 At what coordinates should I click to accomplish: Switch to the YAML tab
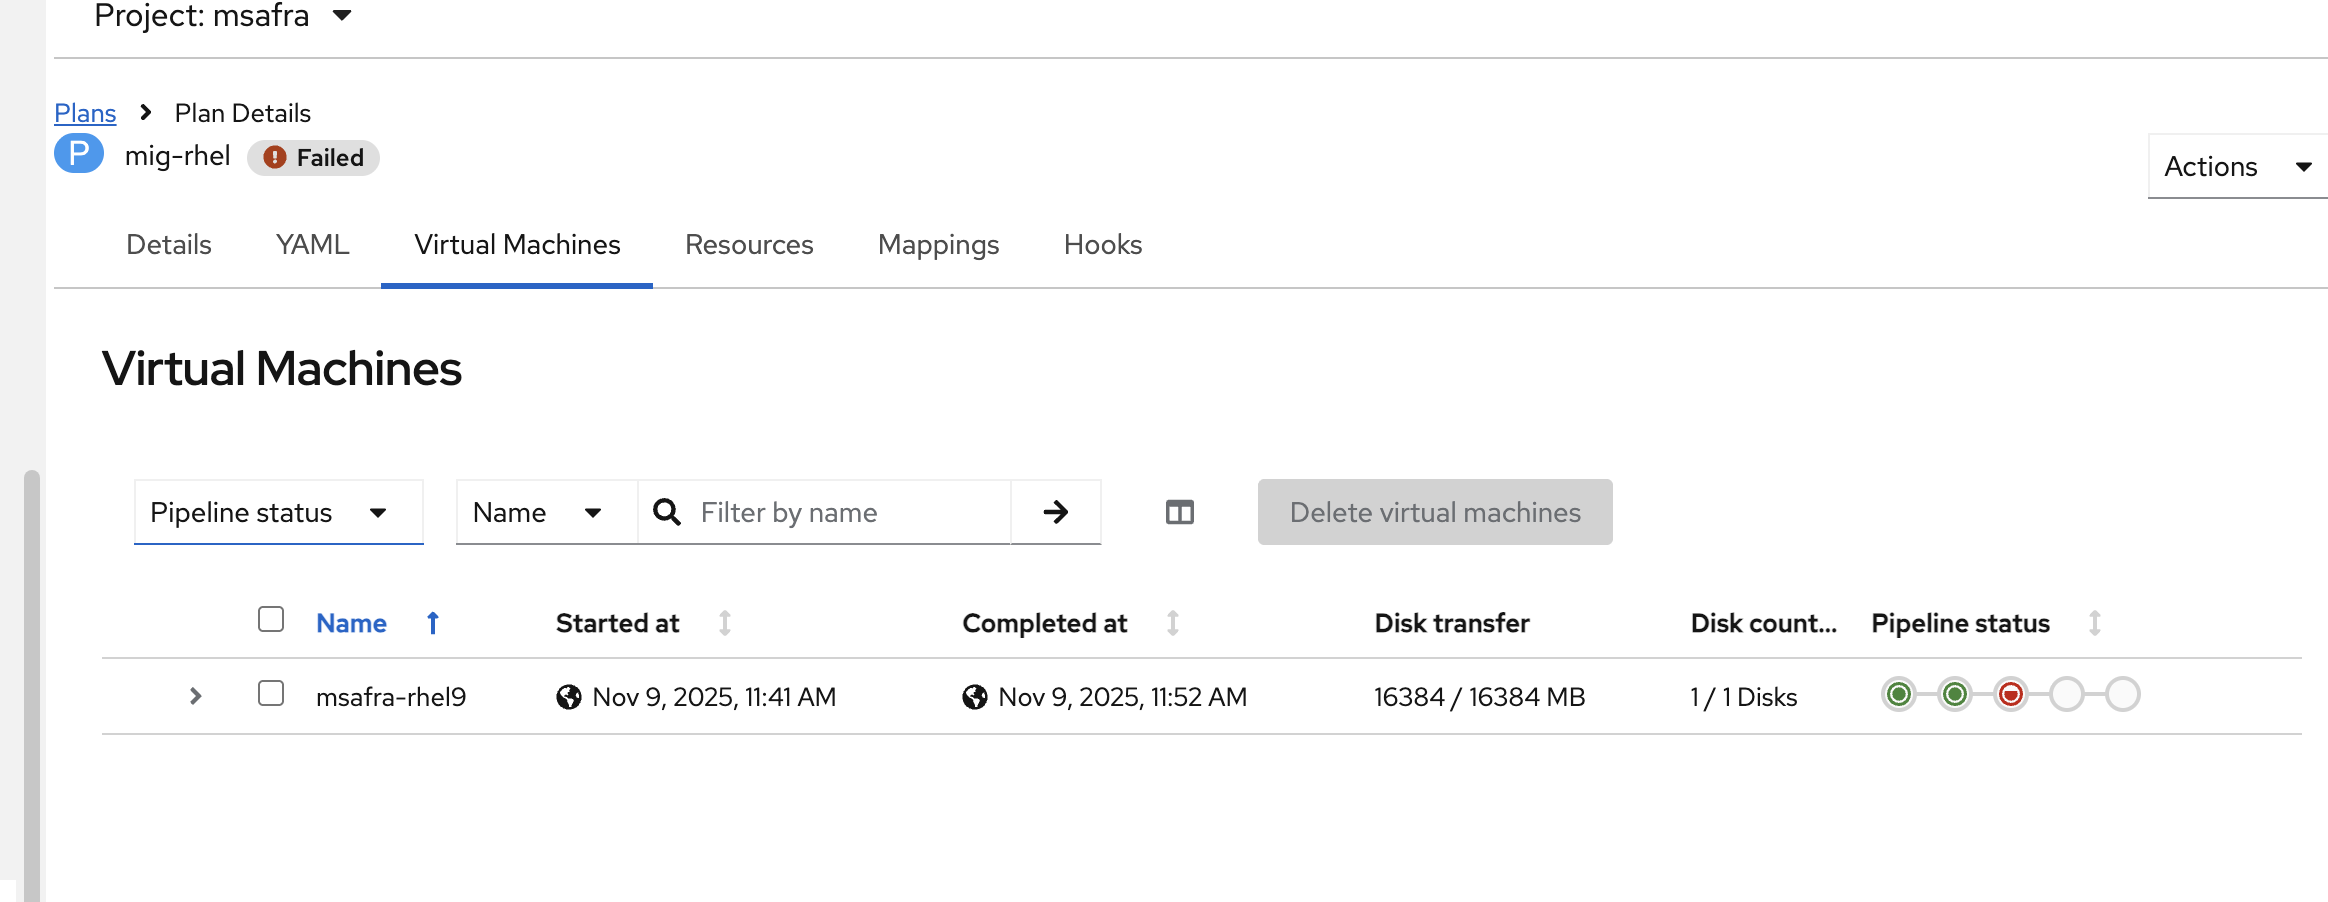click(312, 245)
